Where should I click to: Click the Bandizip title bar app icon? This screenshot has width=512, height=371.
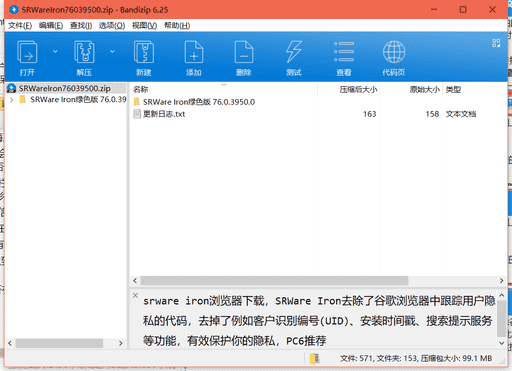14,10
